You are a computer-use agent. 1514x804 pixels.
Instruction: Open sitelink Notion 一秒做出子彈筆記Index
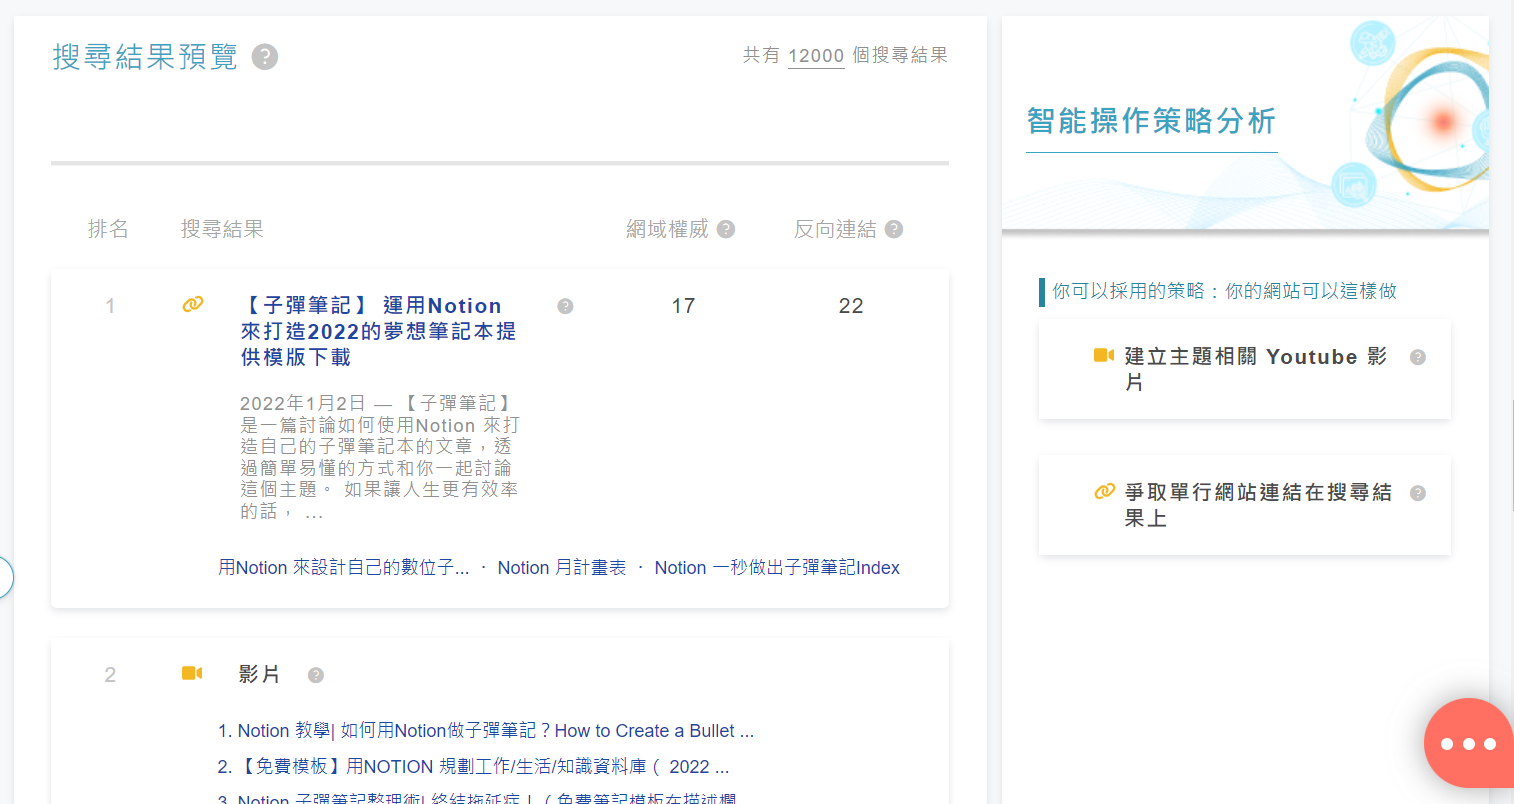coord(777,568)
